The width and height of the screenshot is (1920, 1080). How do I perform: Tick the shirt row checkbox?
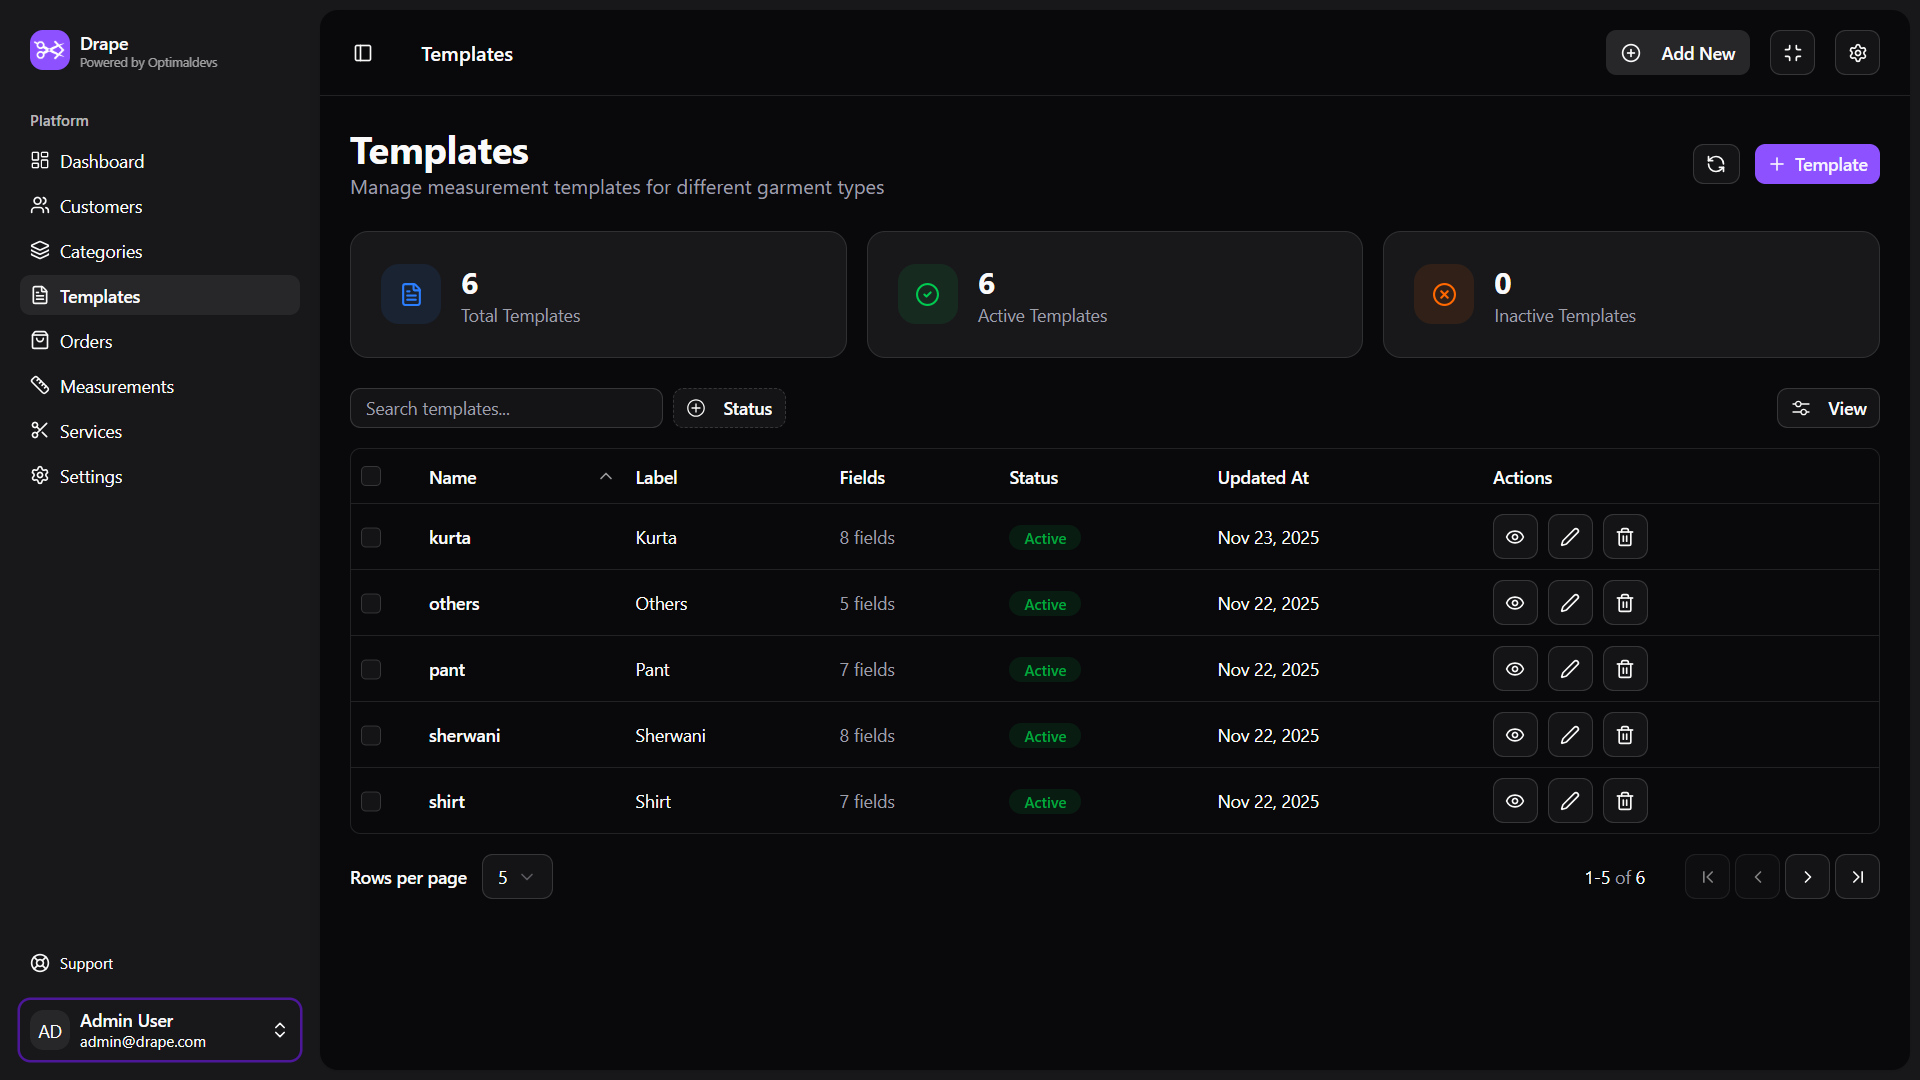point(371,801)
